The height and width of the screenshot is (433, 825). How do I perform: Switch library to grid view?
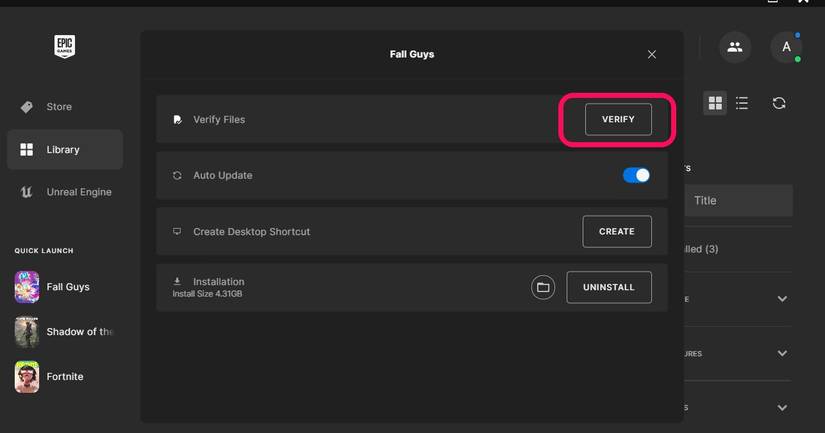point(715,103)
